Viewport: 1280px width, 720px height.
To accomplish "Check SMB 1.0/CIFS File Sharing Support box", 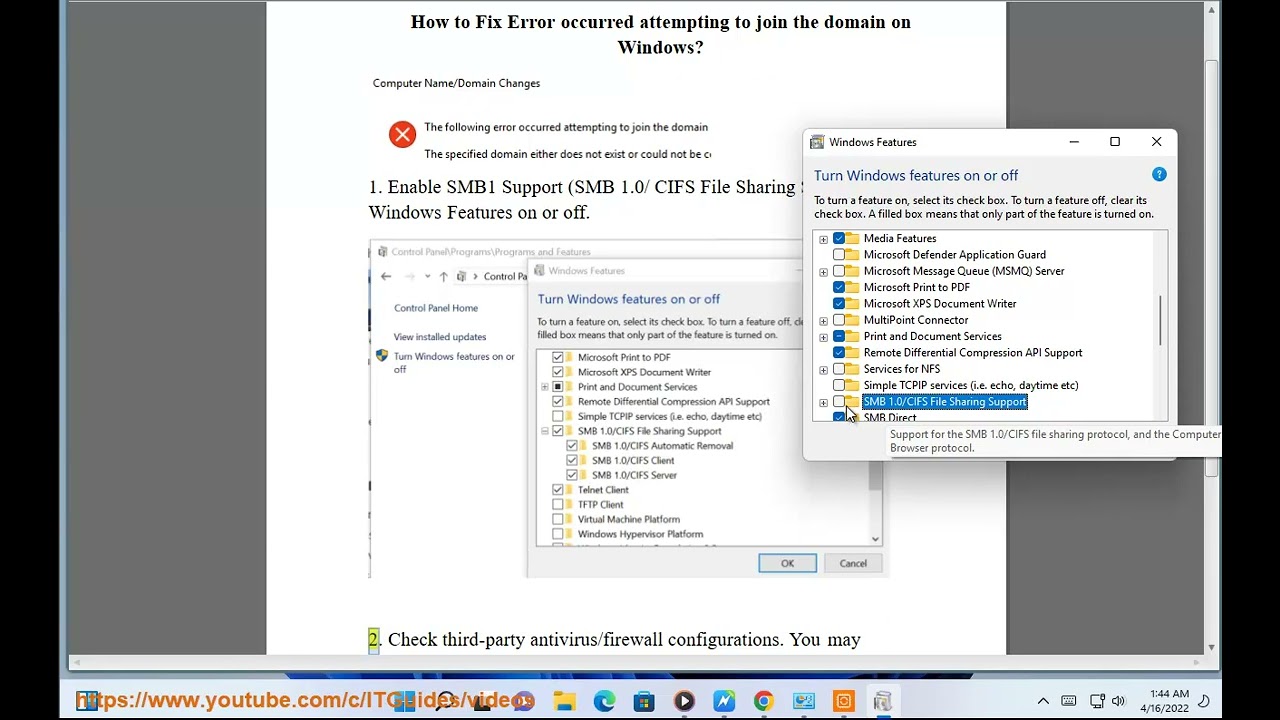I will tap(839, 401).
